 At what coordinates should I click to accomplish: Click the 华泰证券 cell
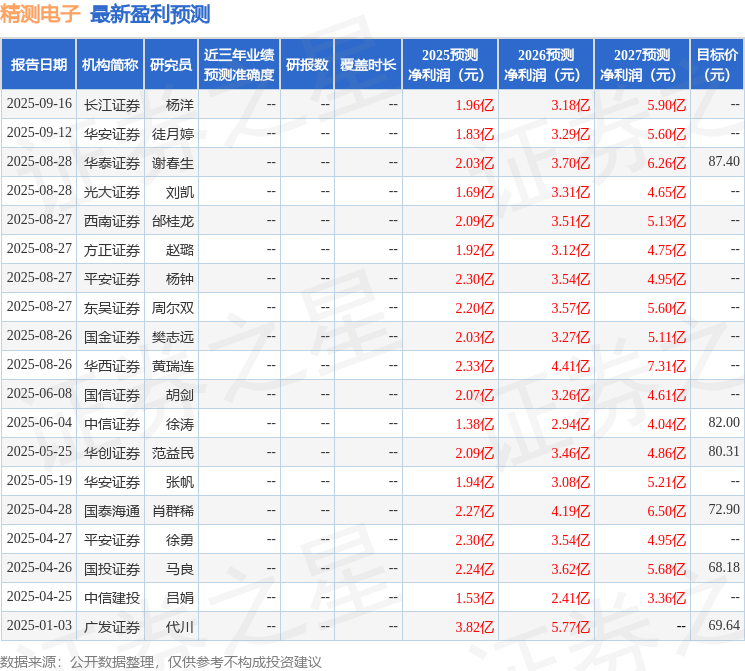coord(112,163)
